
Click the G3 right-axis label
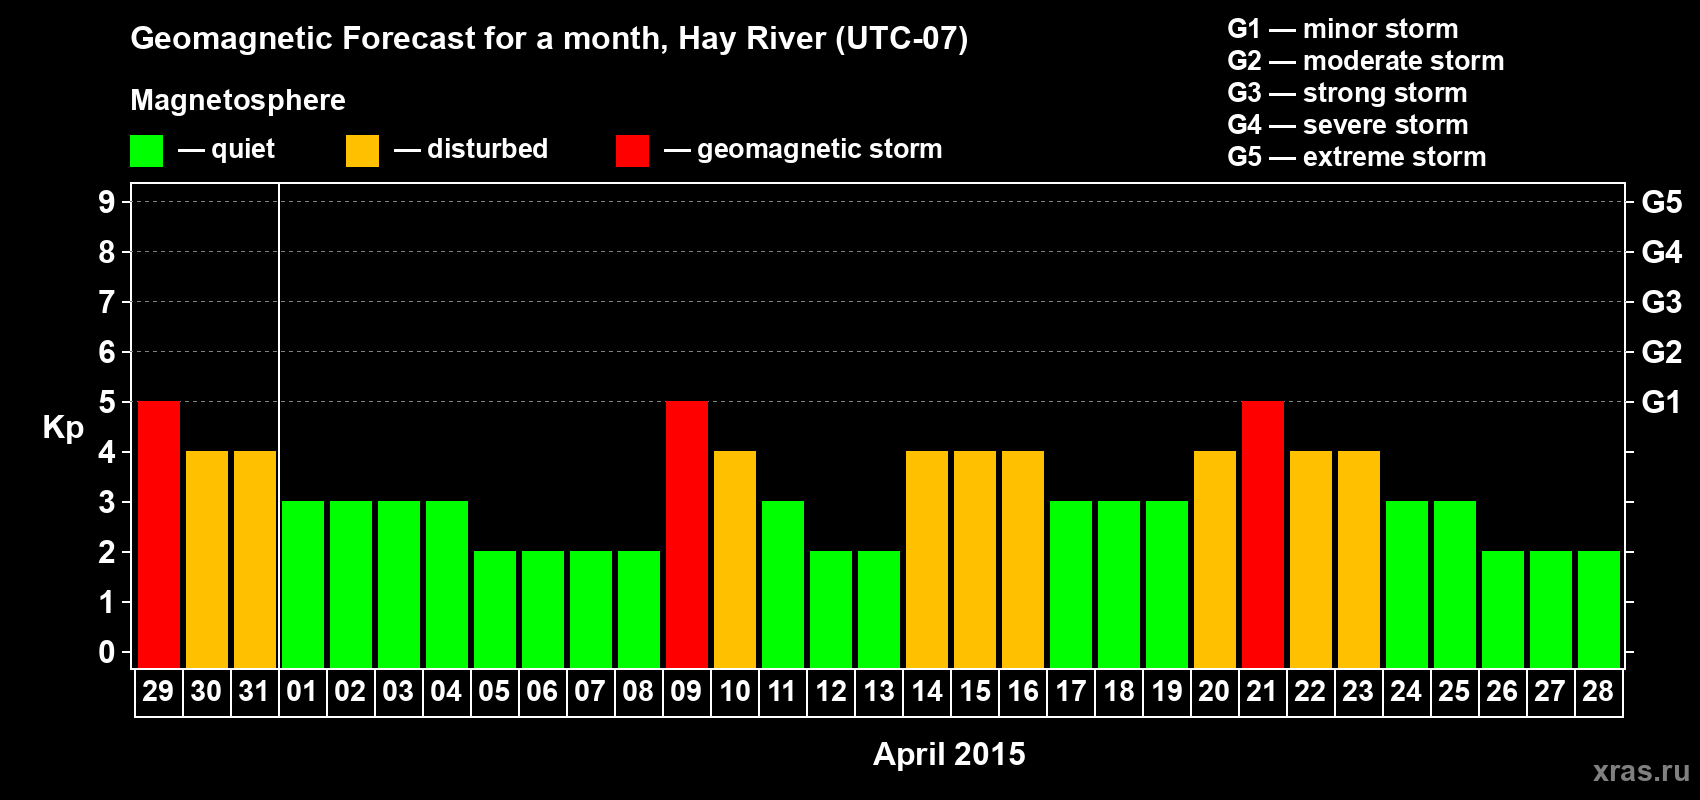[1662, 302]
